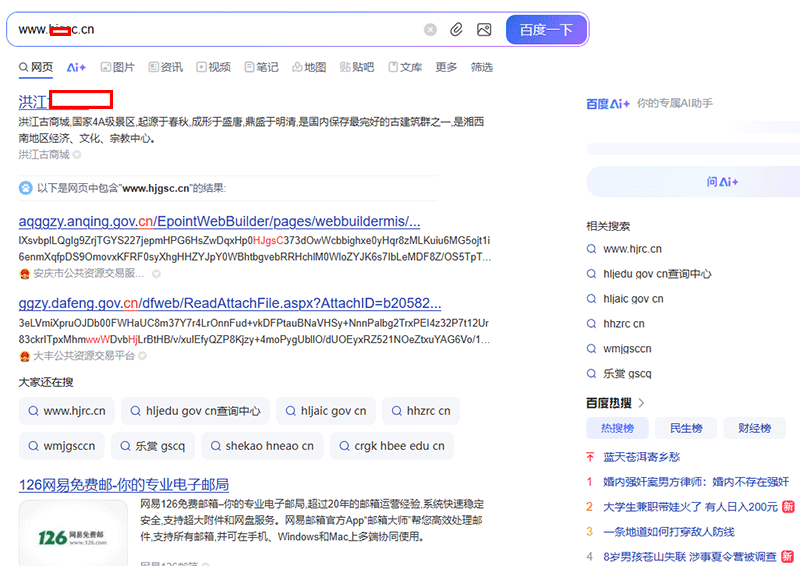Click the clear search text icon
Screen dimensions: 800x566
pos(430,30)
